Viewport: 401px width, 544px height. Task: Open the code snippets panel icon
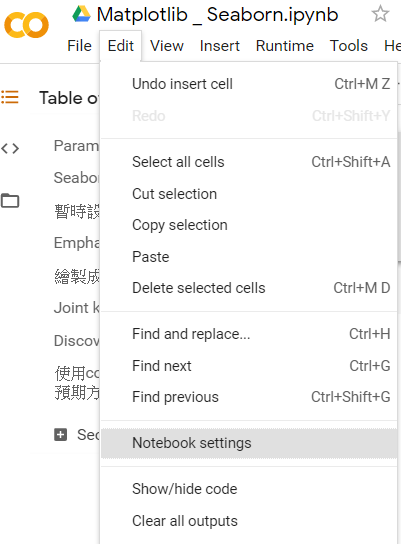point(10,148)
